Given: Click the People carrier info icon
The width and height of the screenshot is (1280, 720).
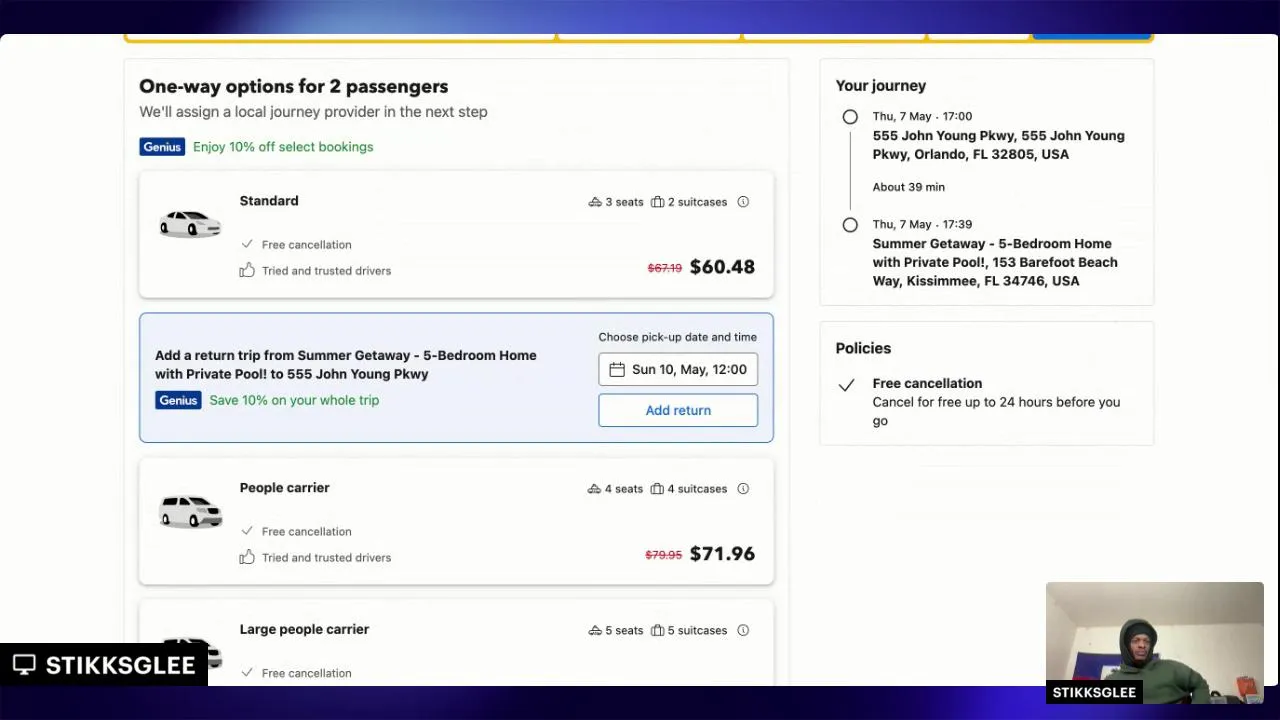Looking at the screenshot, I should pyautogui.click(x=743, y=489).
